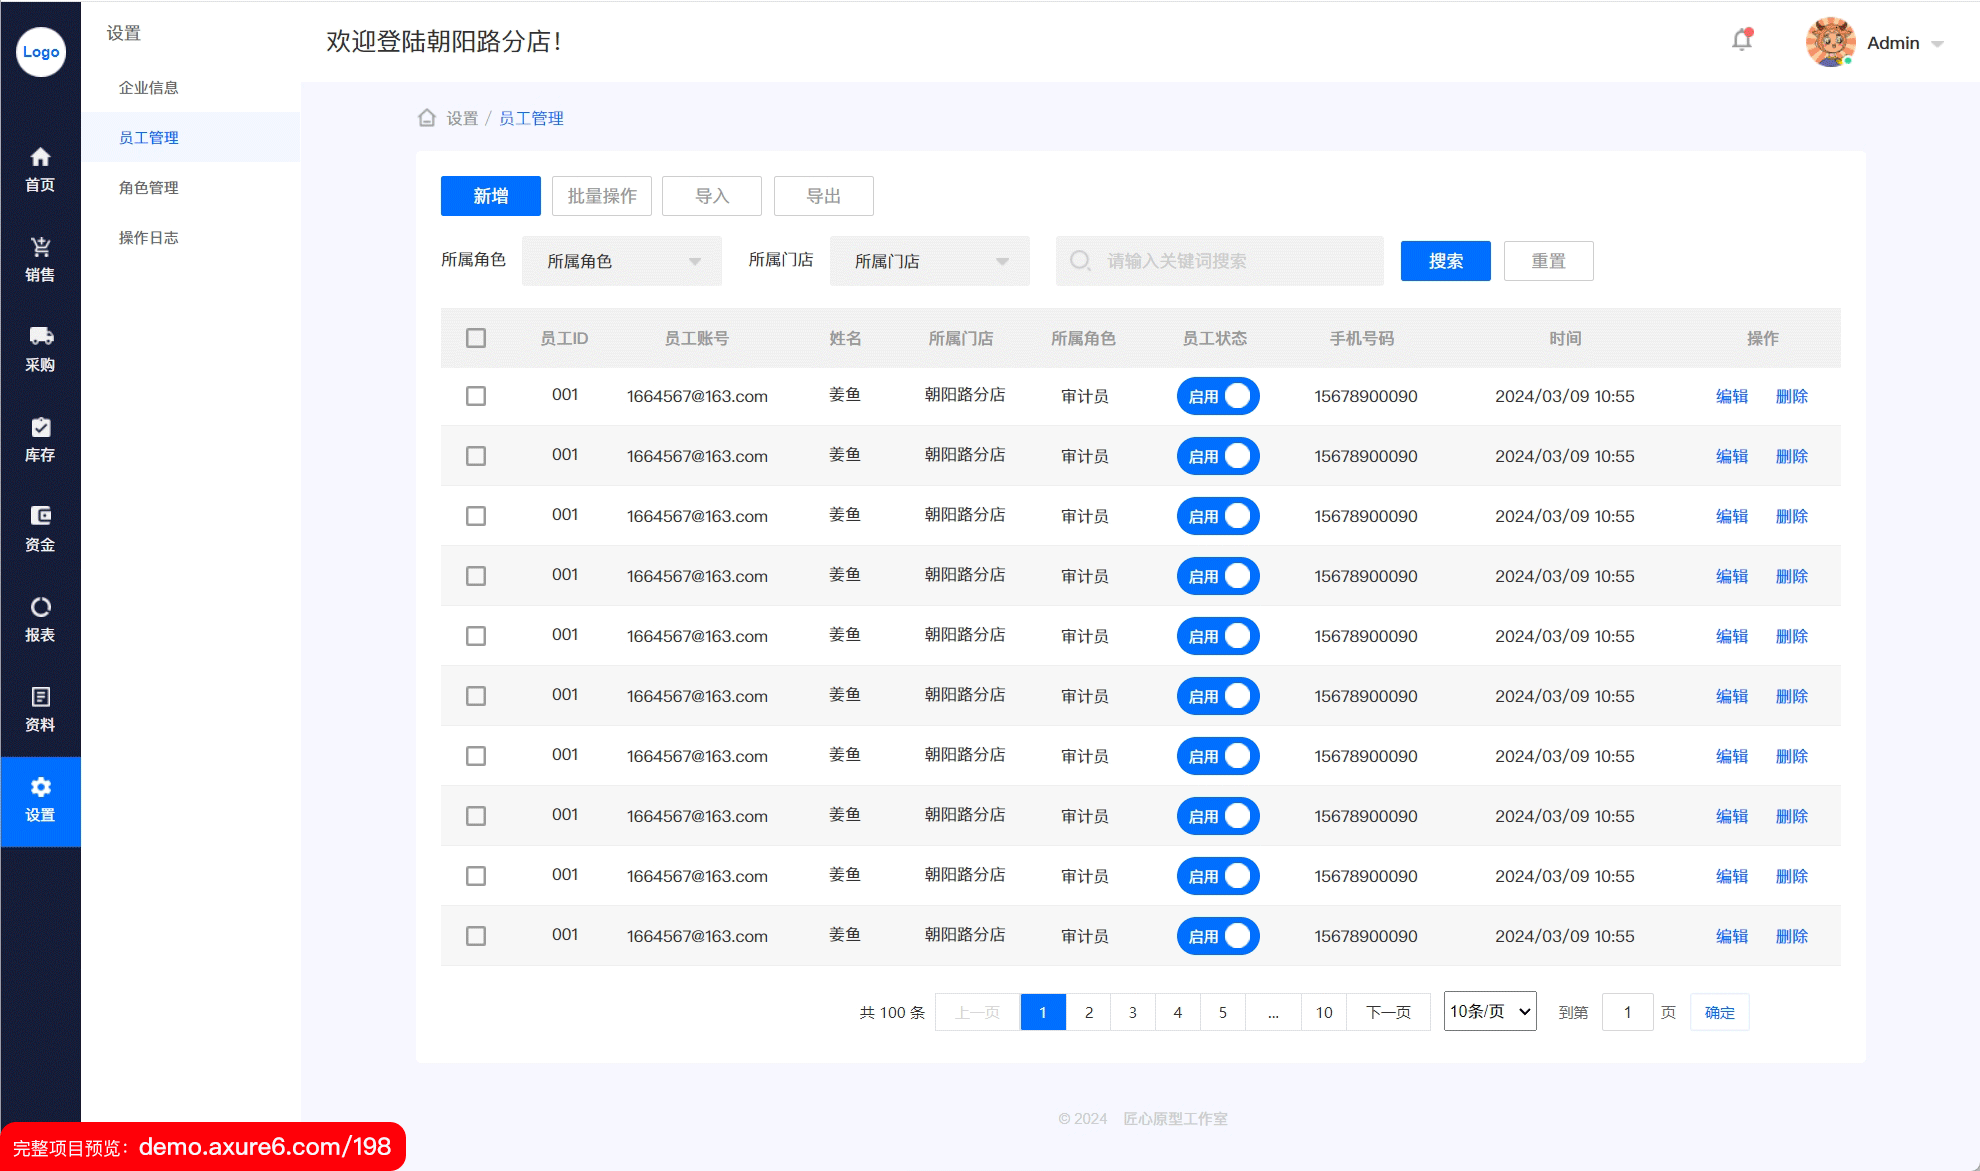Open 企业信息 menu item
This screenshot has height=1171, width=1980.
[149, 88]
